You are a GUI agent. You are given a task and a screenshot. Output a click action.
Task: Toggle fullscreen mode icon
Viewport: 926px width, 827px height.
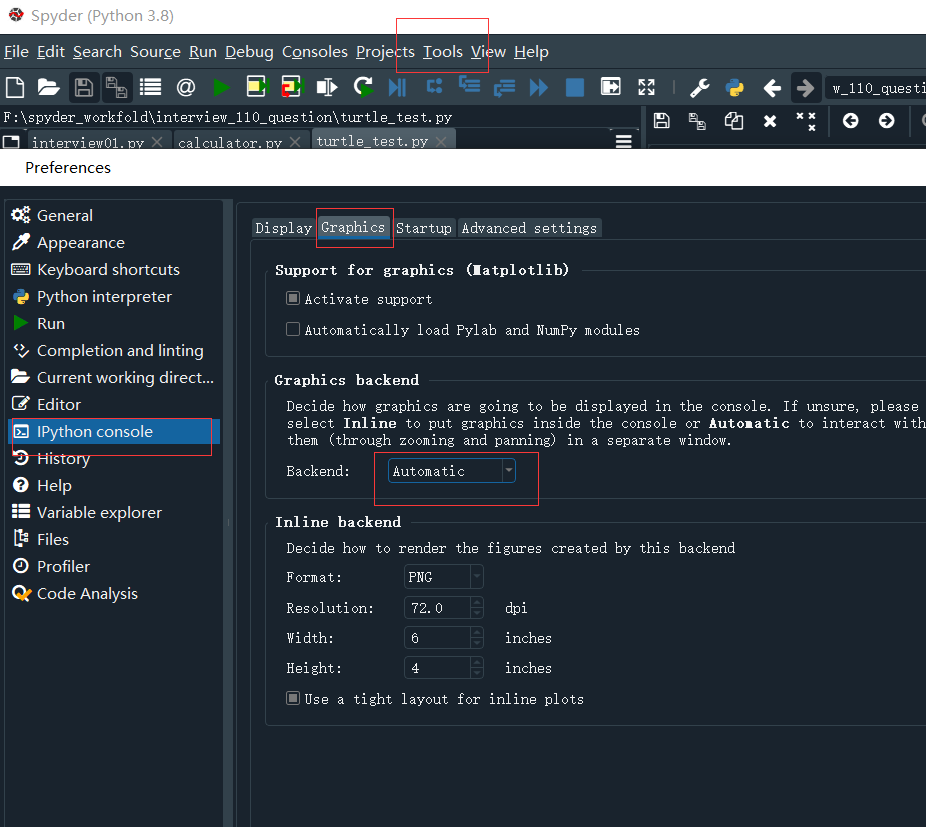coord(646,87)
